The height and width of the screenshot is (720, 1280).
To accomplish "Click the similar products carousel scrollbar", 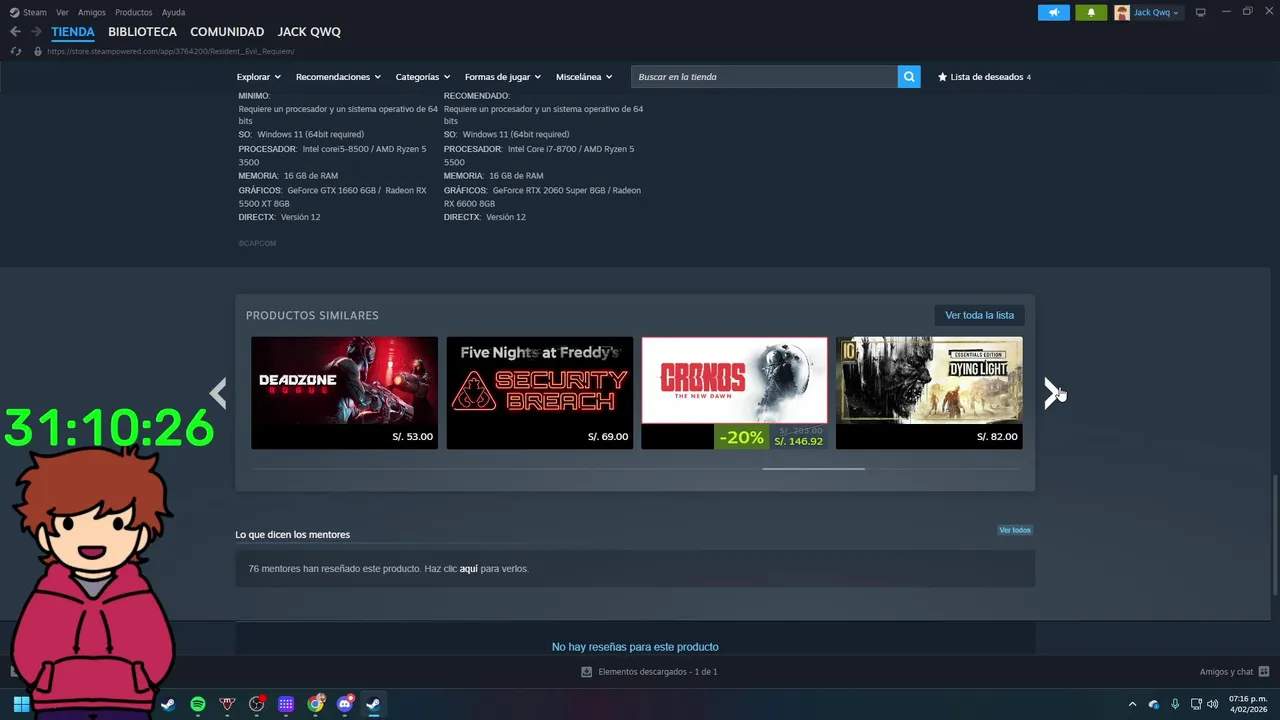I will tap(813, 468).
